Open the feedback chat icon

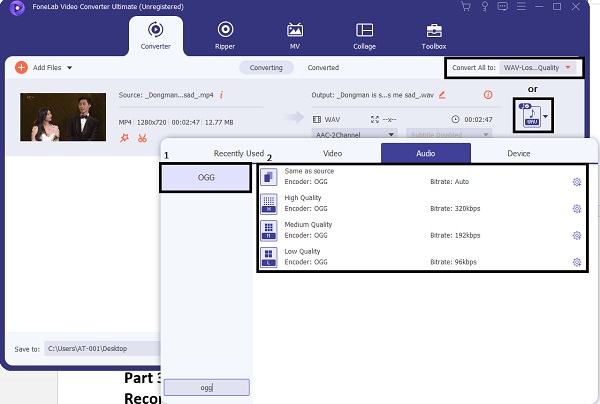tap(502, 7)
